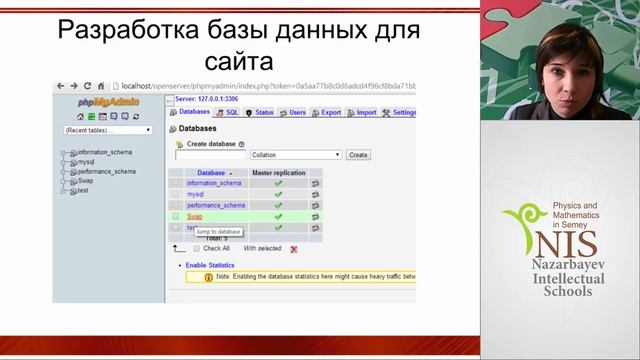Click the browser forward arrow

tap(74, 86)
